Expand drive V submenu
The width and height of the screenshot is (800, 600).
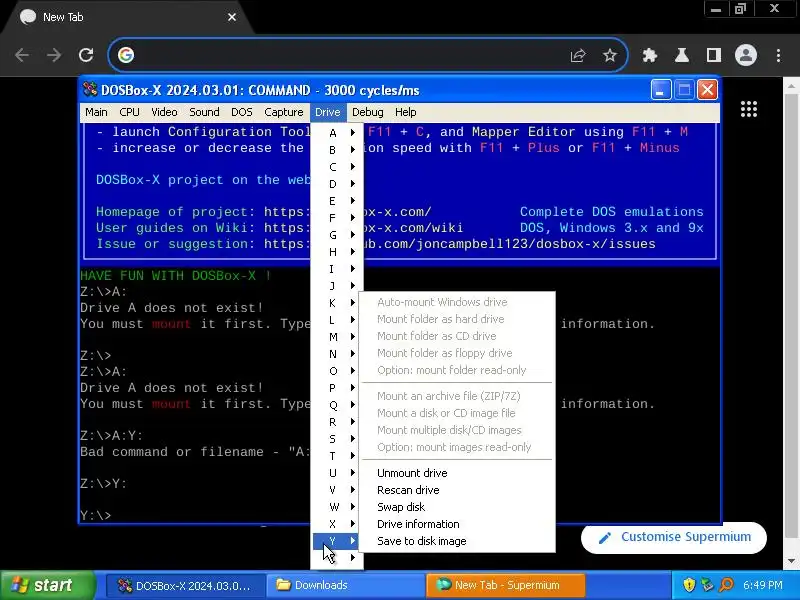tap(337, 490)
